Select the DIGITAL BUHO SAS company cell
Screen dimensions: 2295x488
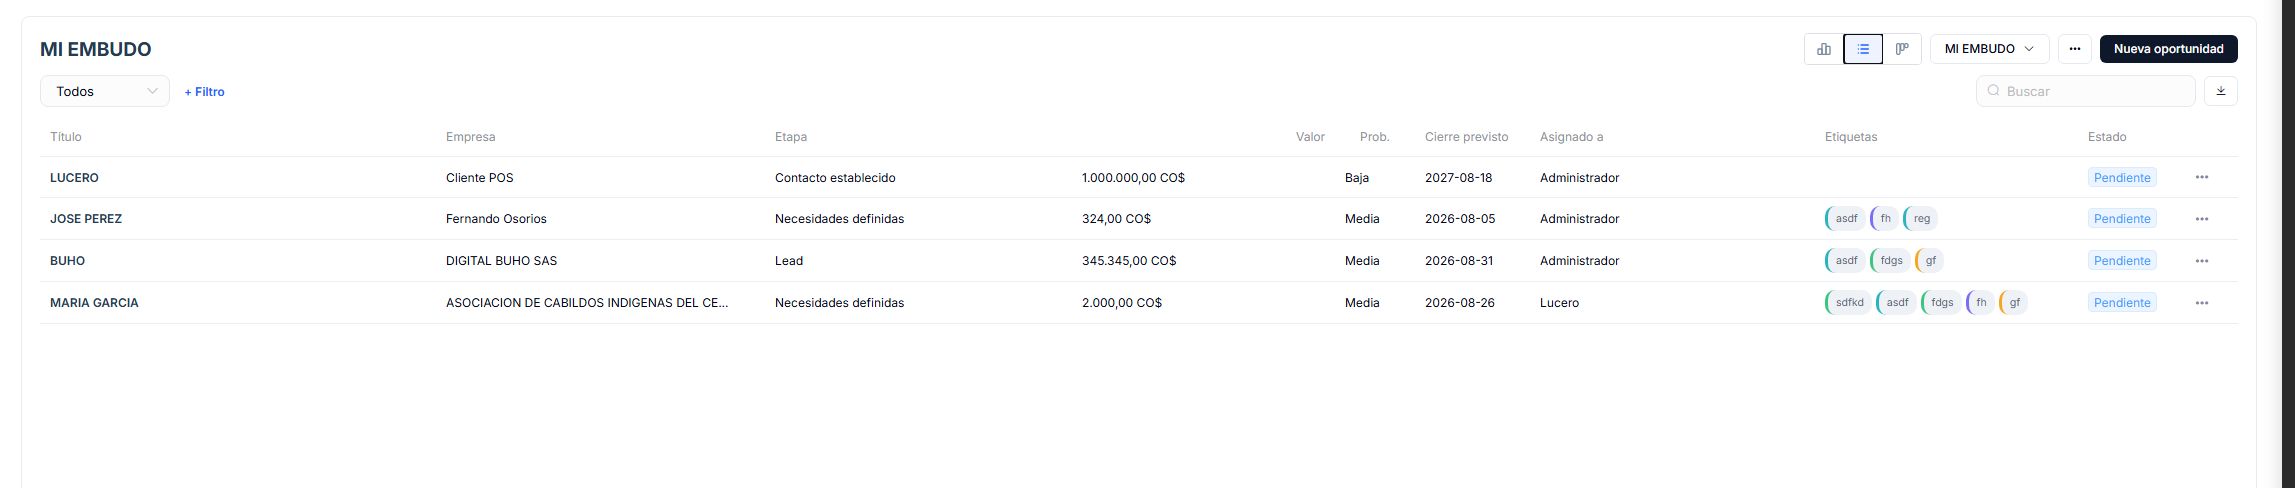click(x=501, y=261)
